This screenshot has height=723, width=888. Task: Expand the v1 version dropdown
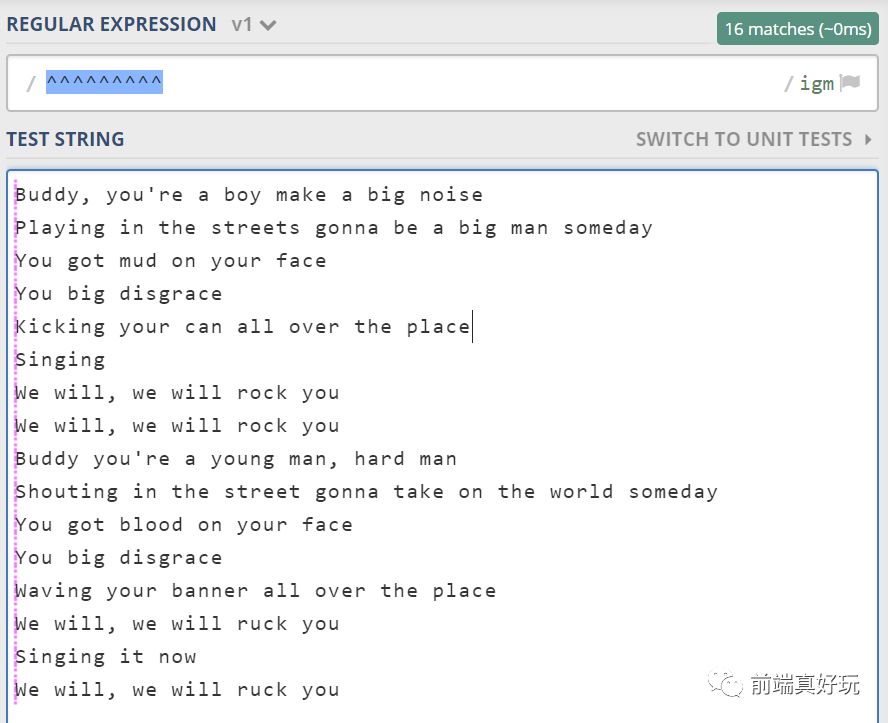[x=253, y=25]
